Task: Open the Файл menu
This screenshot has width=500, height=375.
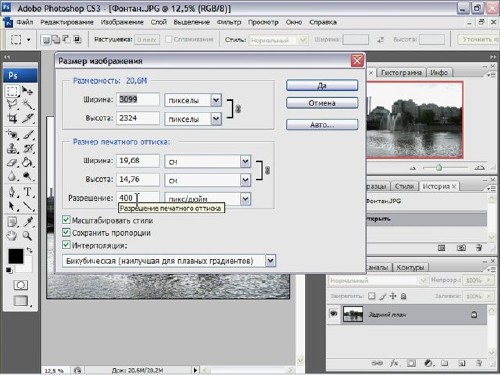Action: tap(25, 22)
